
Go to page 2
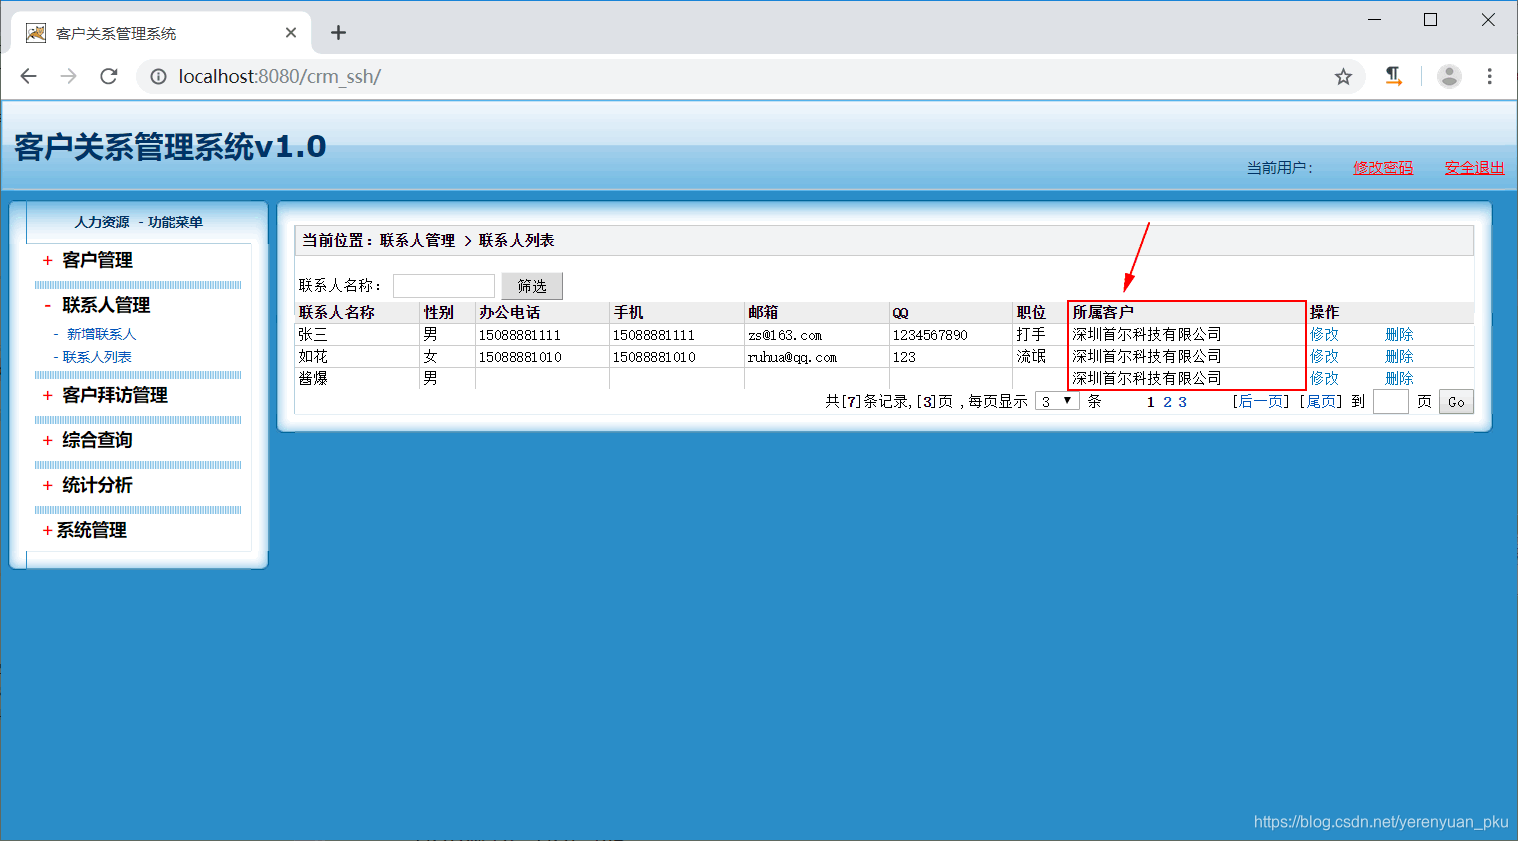point(1167,402)
